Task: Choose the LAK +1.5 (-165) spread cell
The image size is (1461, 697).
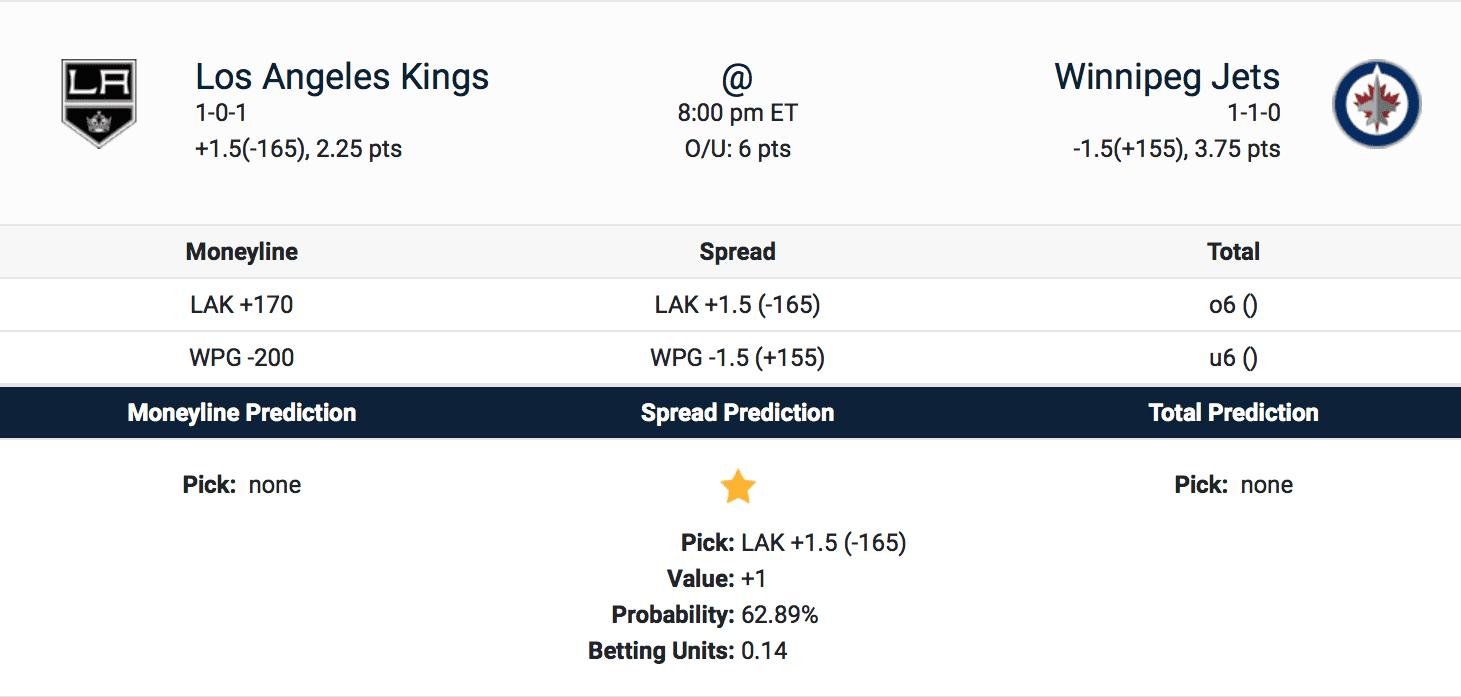Action: pos(738,305)
